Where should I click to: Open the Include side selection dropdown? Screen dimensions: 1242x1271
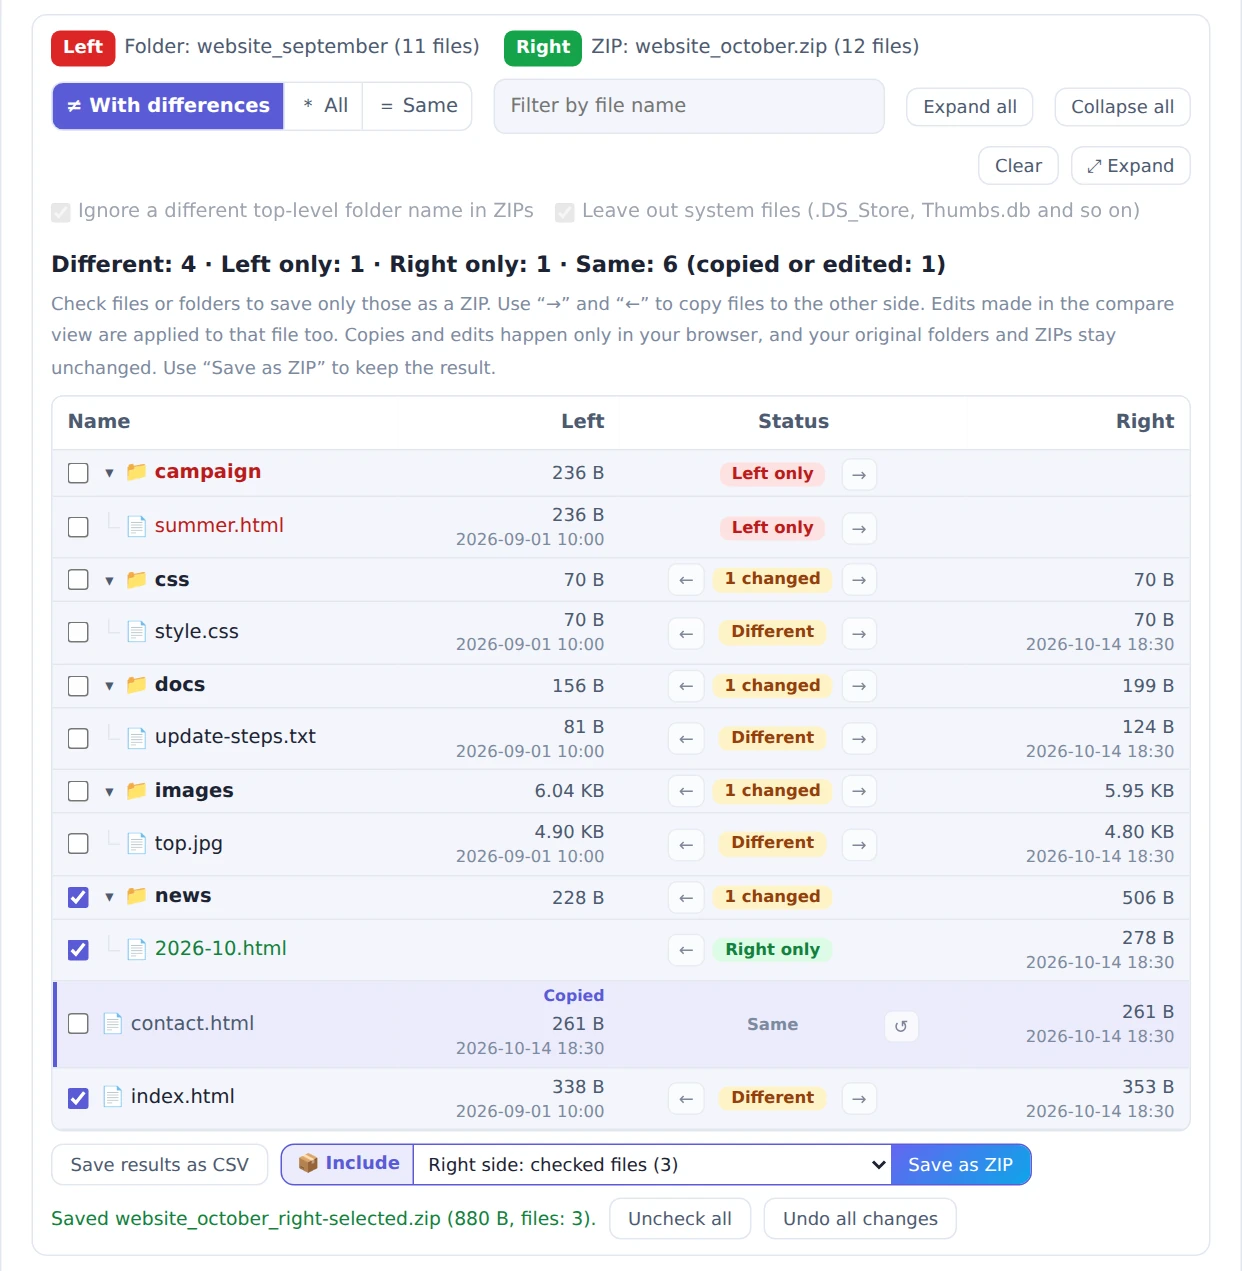[x=652, y=1165]
